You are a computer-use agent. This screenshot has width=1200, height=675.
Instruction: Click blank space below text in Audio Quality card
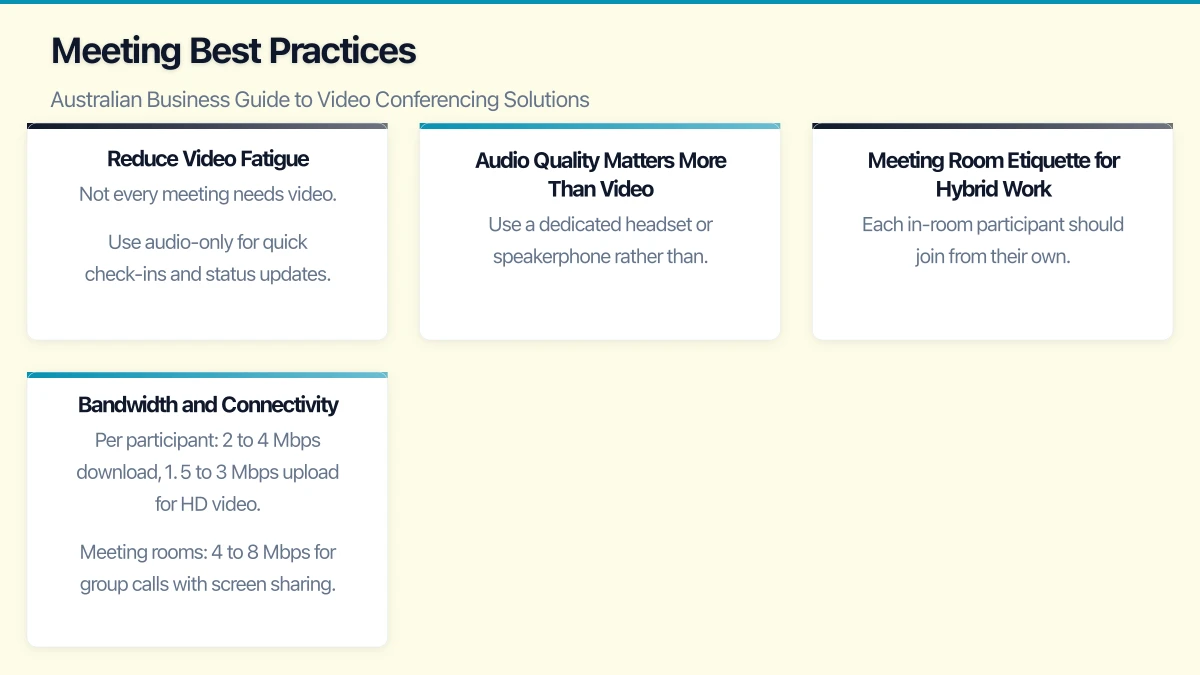(x=600, y=305)
